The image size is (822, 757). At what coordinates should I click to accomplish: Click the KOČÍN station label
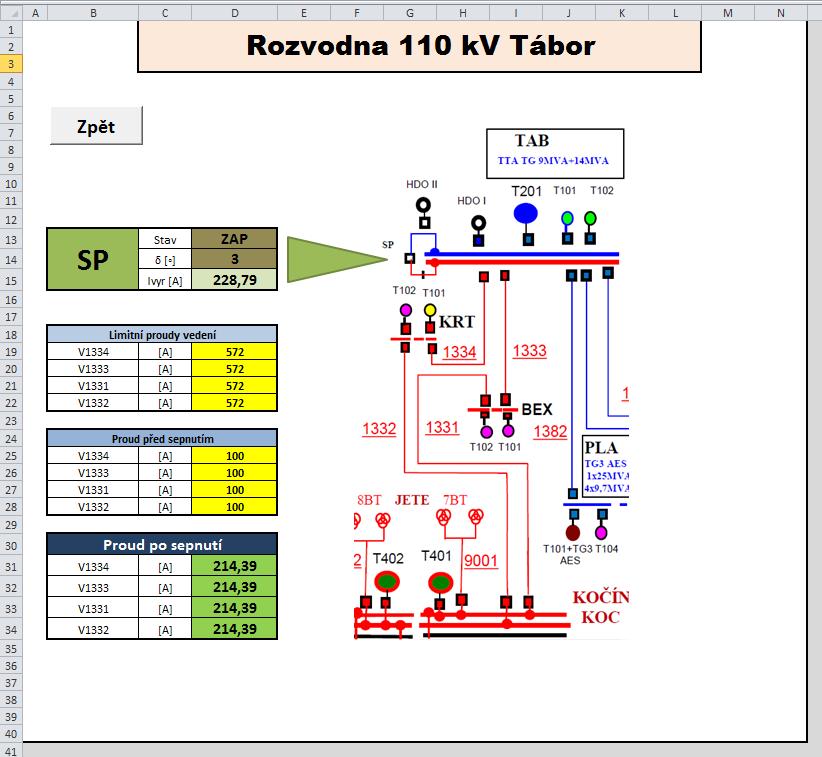pos(601,597)
